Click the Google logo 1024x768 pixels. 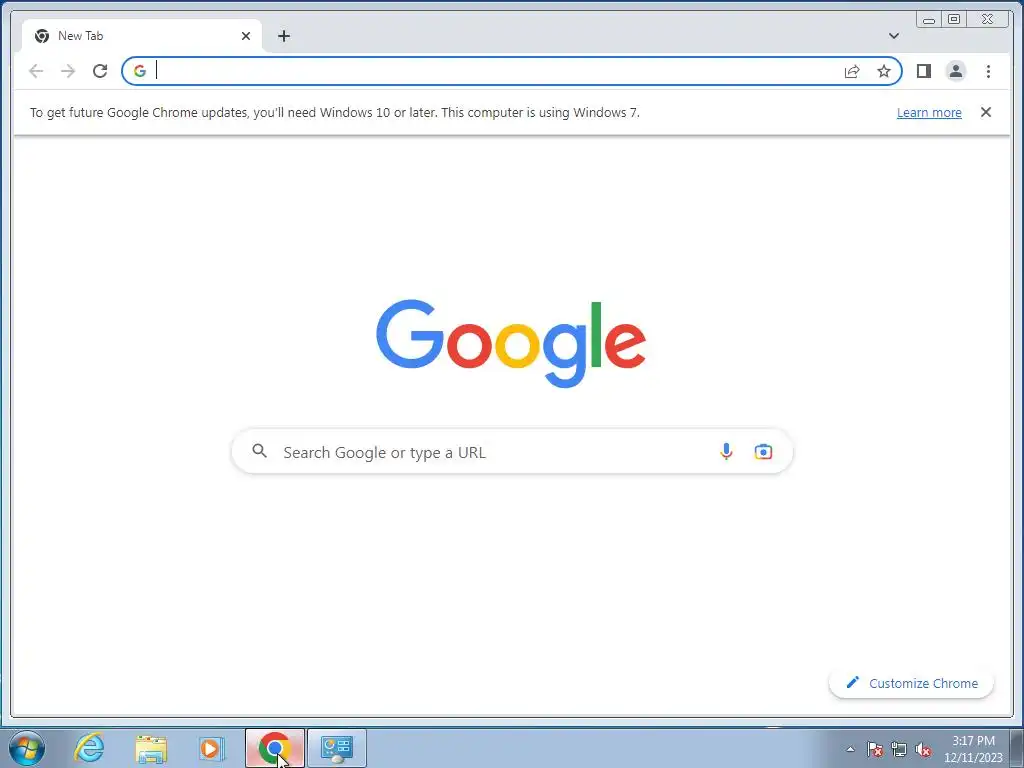pyautogui.click(x=511, y=343)
